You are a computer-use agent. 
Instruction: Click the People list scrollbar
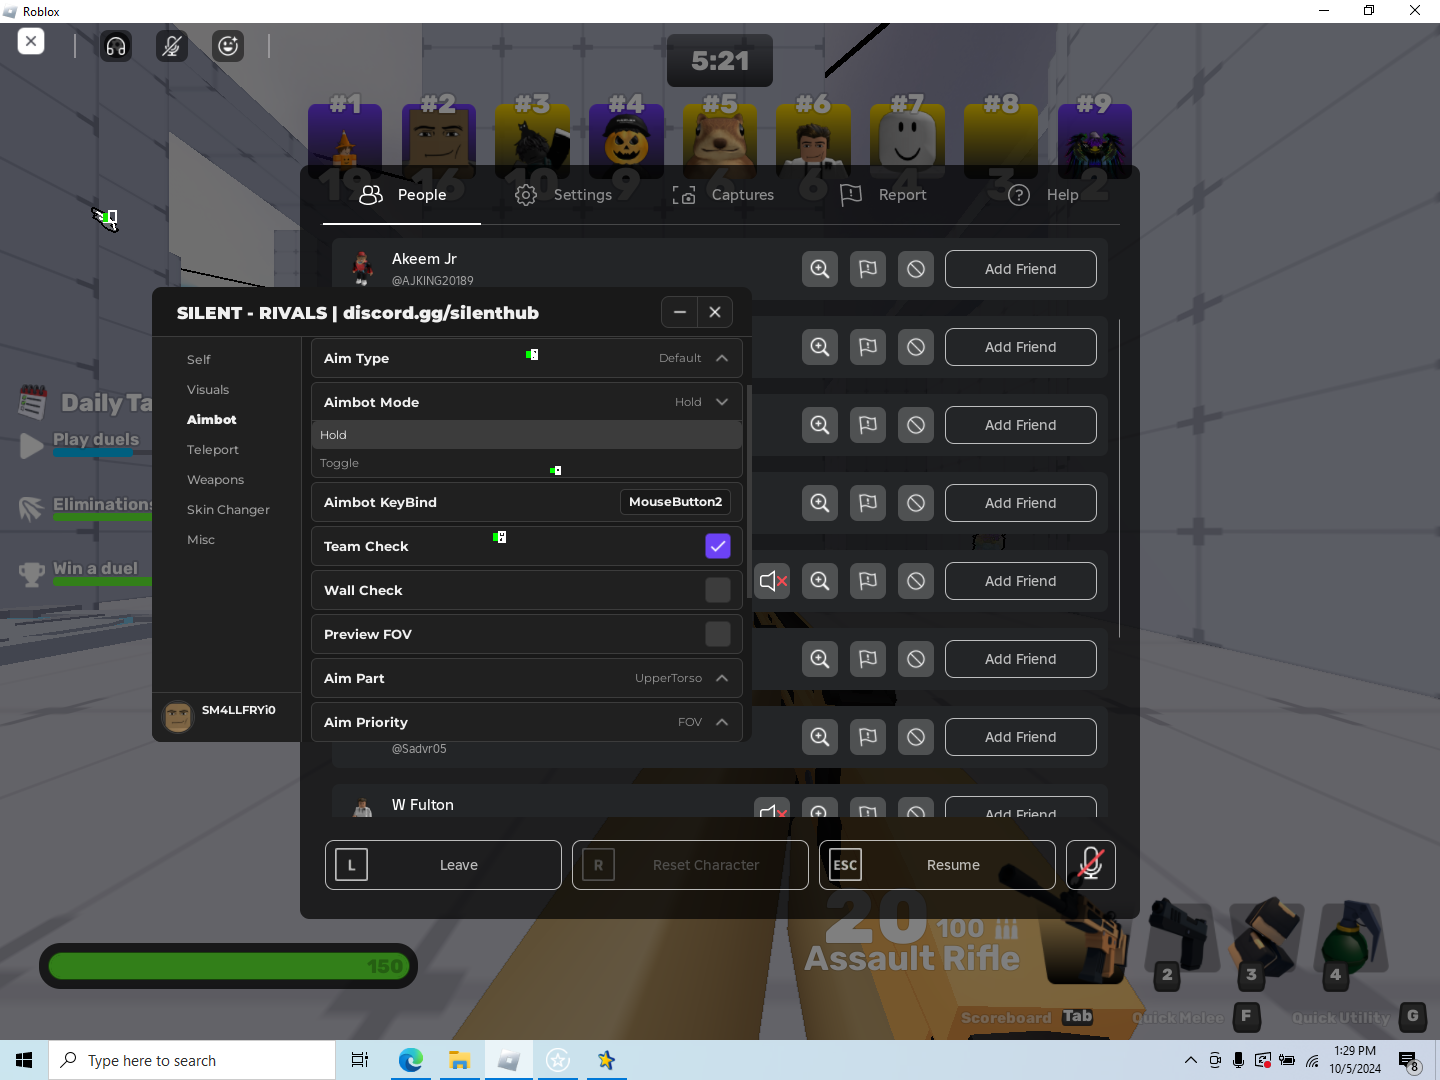[x=1119, y=478]
